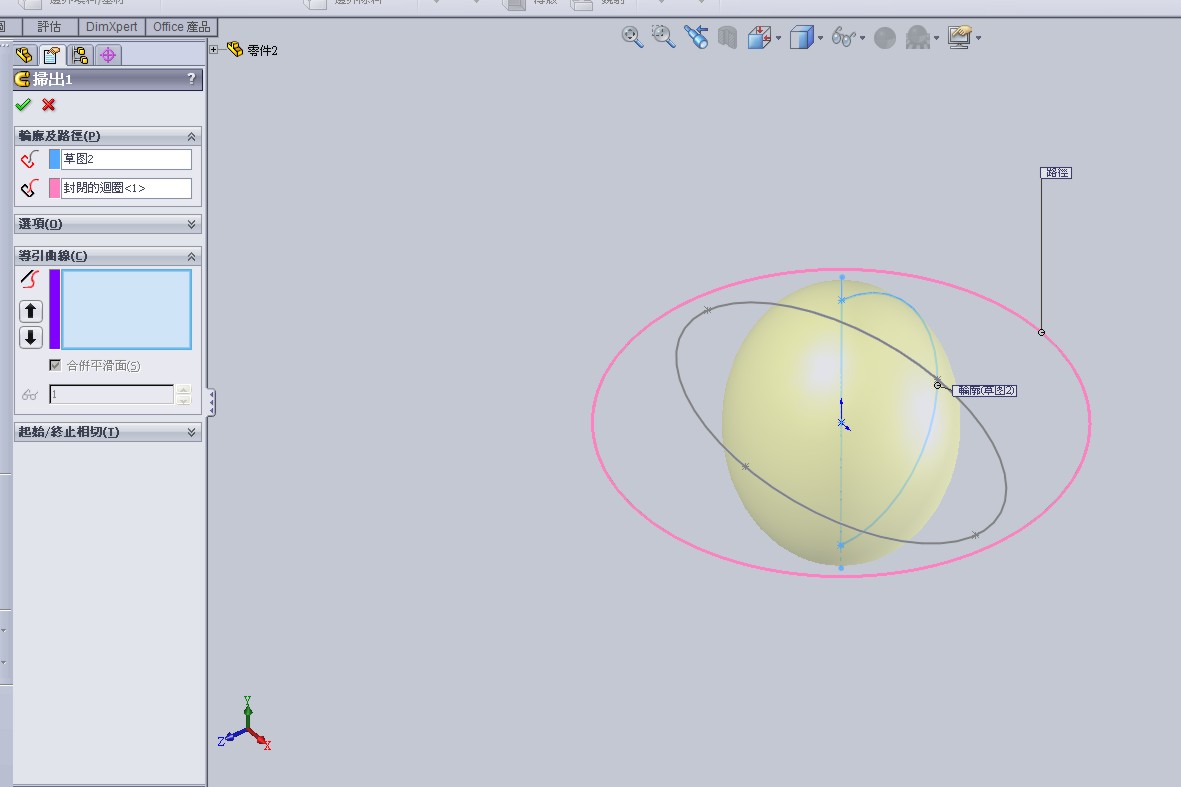
Task: Click purple guide curve color swatch
Action: point(54,310)
